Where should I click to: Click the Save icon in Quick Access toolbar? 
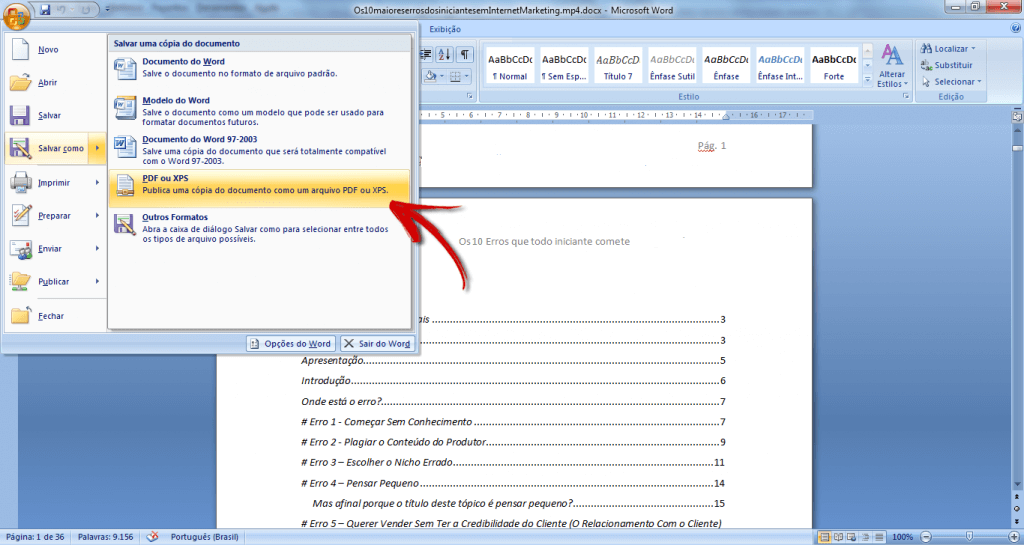coord(45,10)
